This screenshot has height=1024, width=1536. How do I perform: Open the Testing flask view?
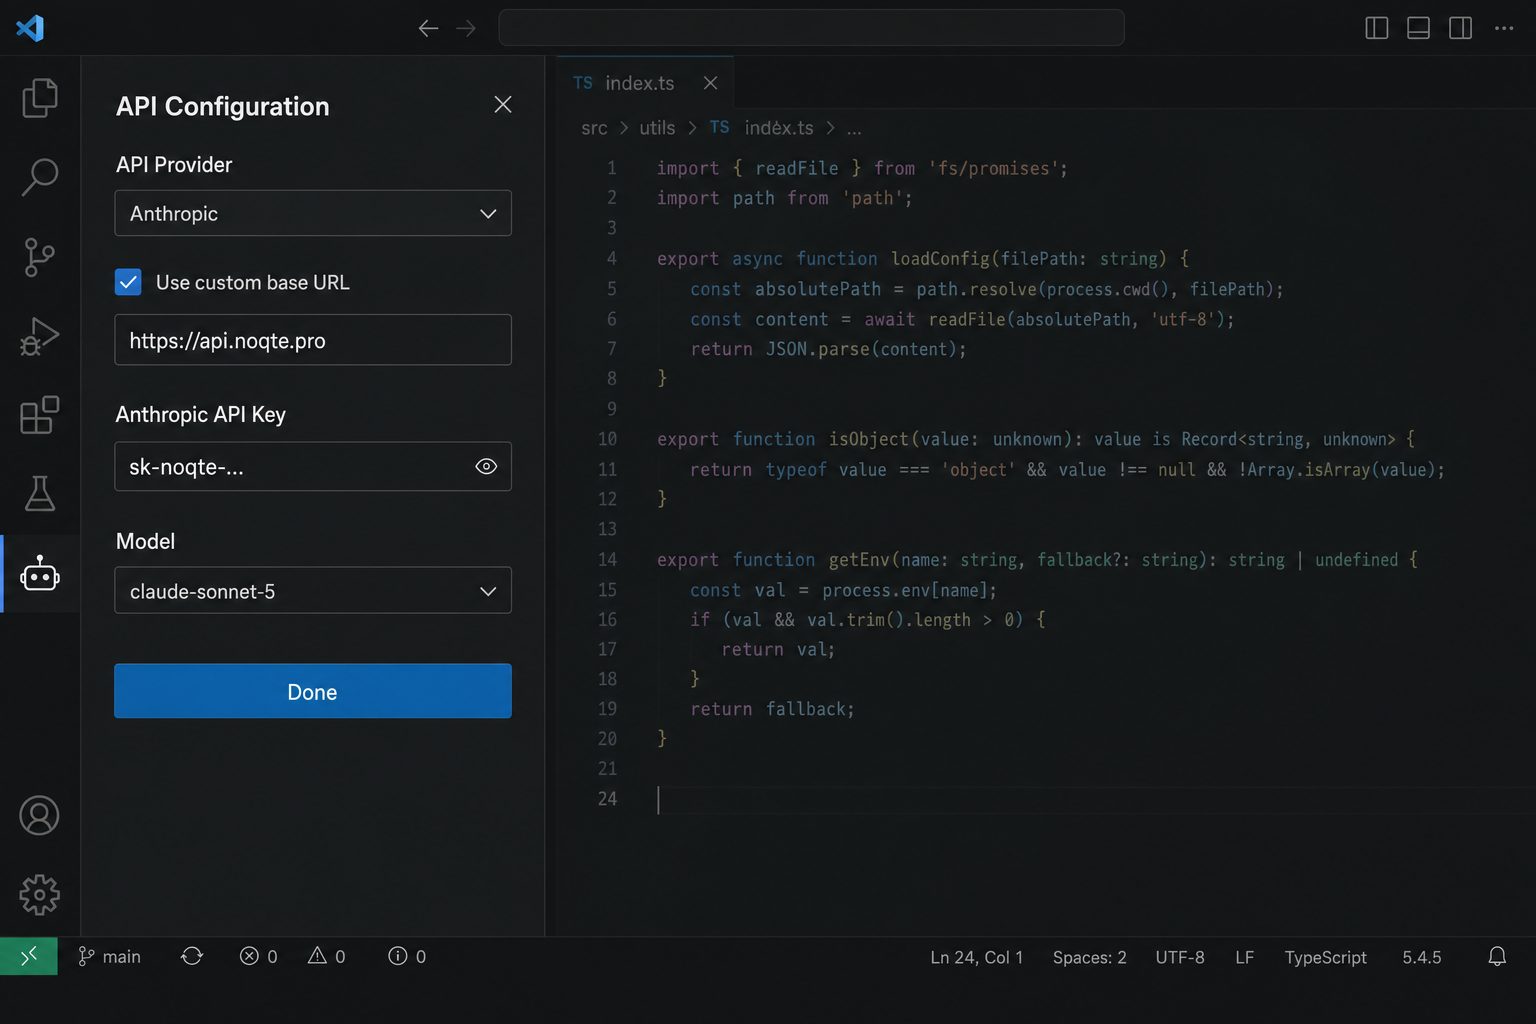[40, 493]
